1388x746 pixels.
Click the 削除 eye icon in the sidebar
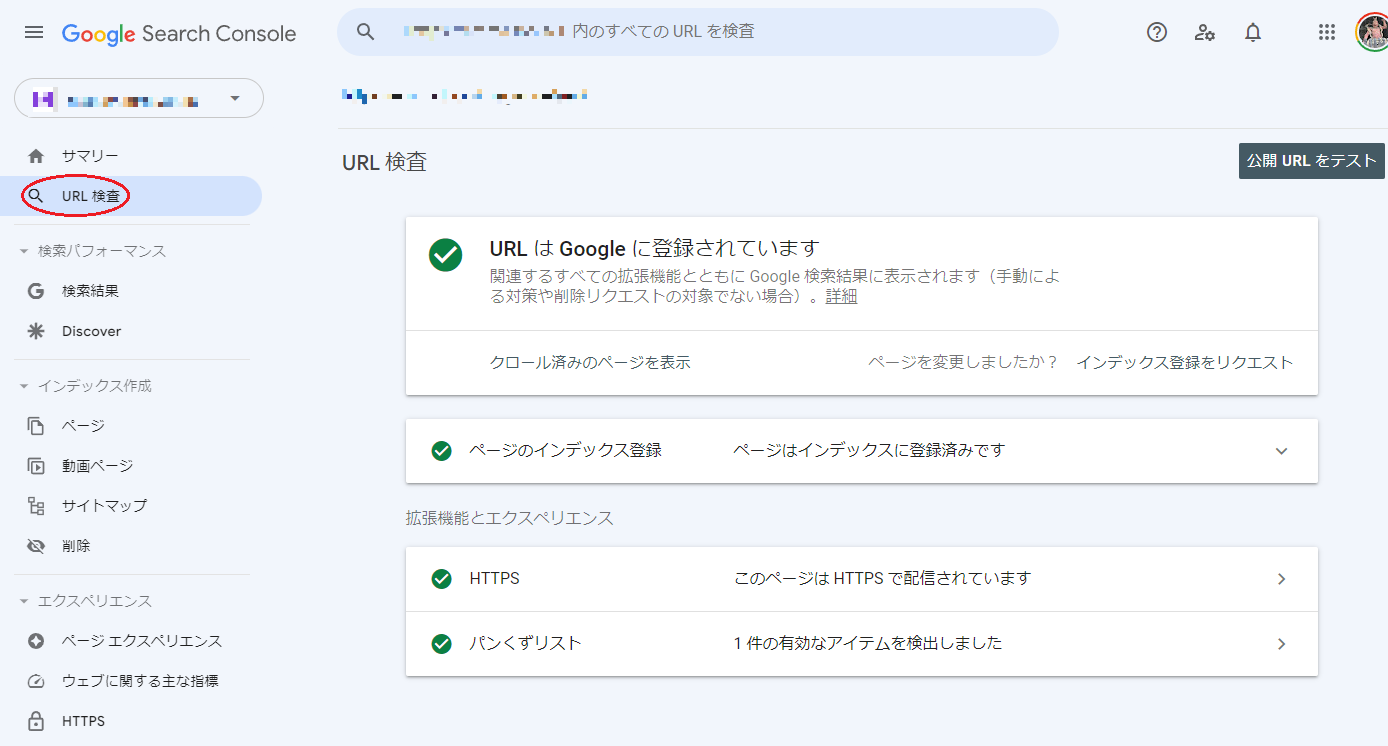pos(35,546)
